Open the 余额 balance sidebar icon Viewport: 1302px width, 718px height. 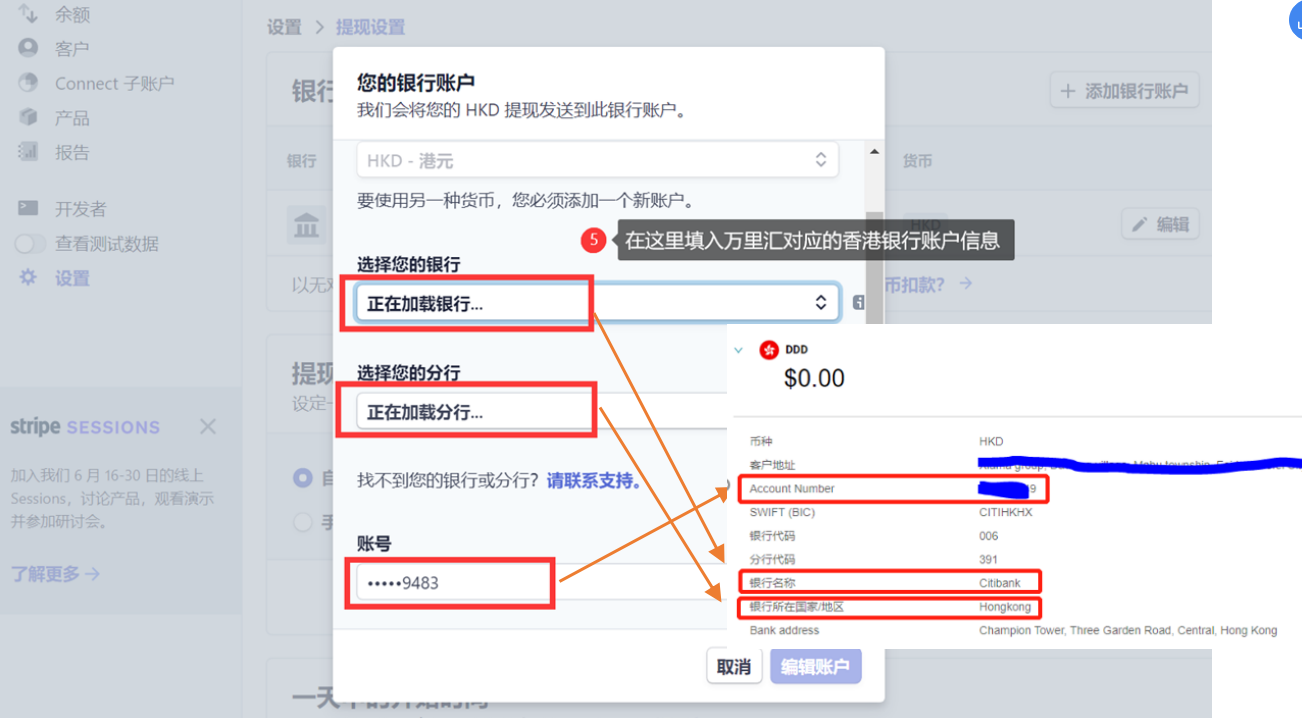27,15
